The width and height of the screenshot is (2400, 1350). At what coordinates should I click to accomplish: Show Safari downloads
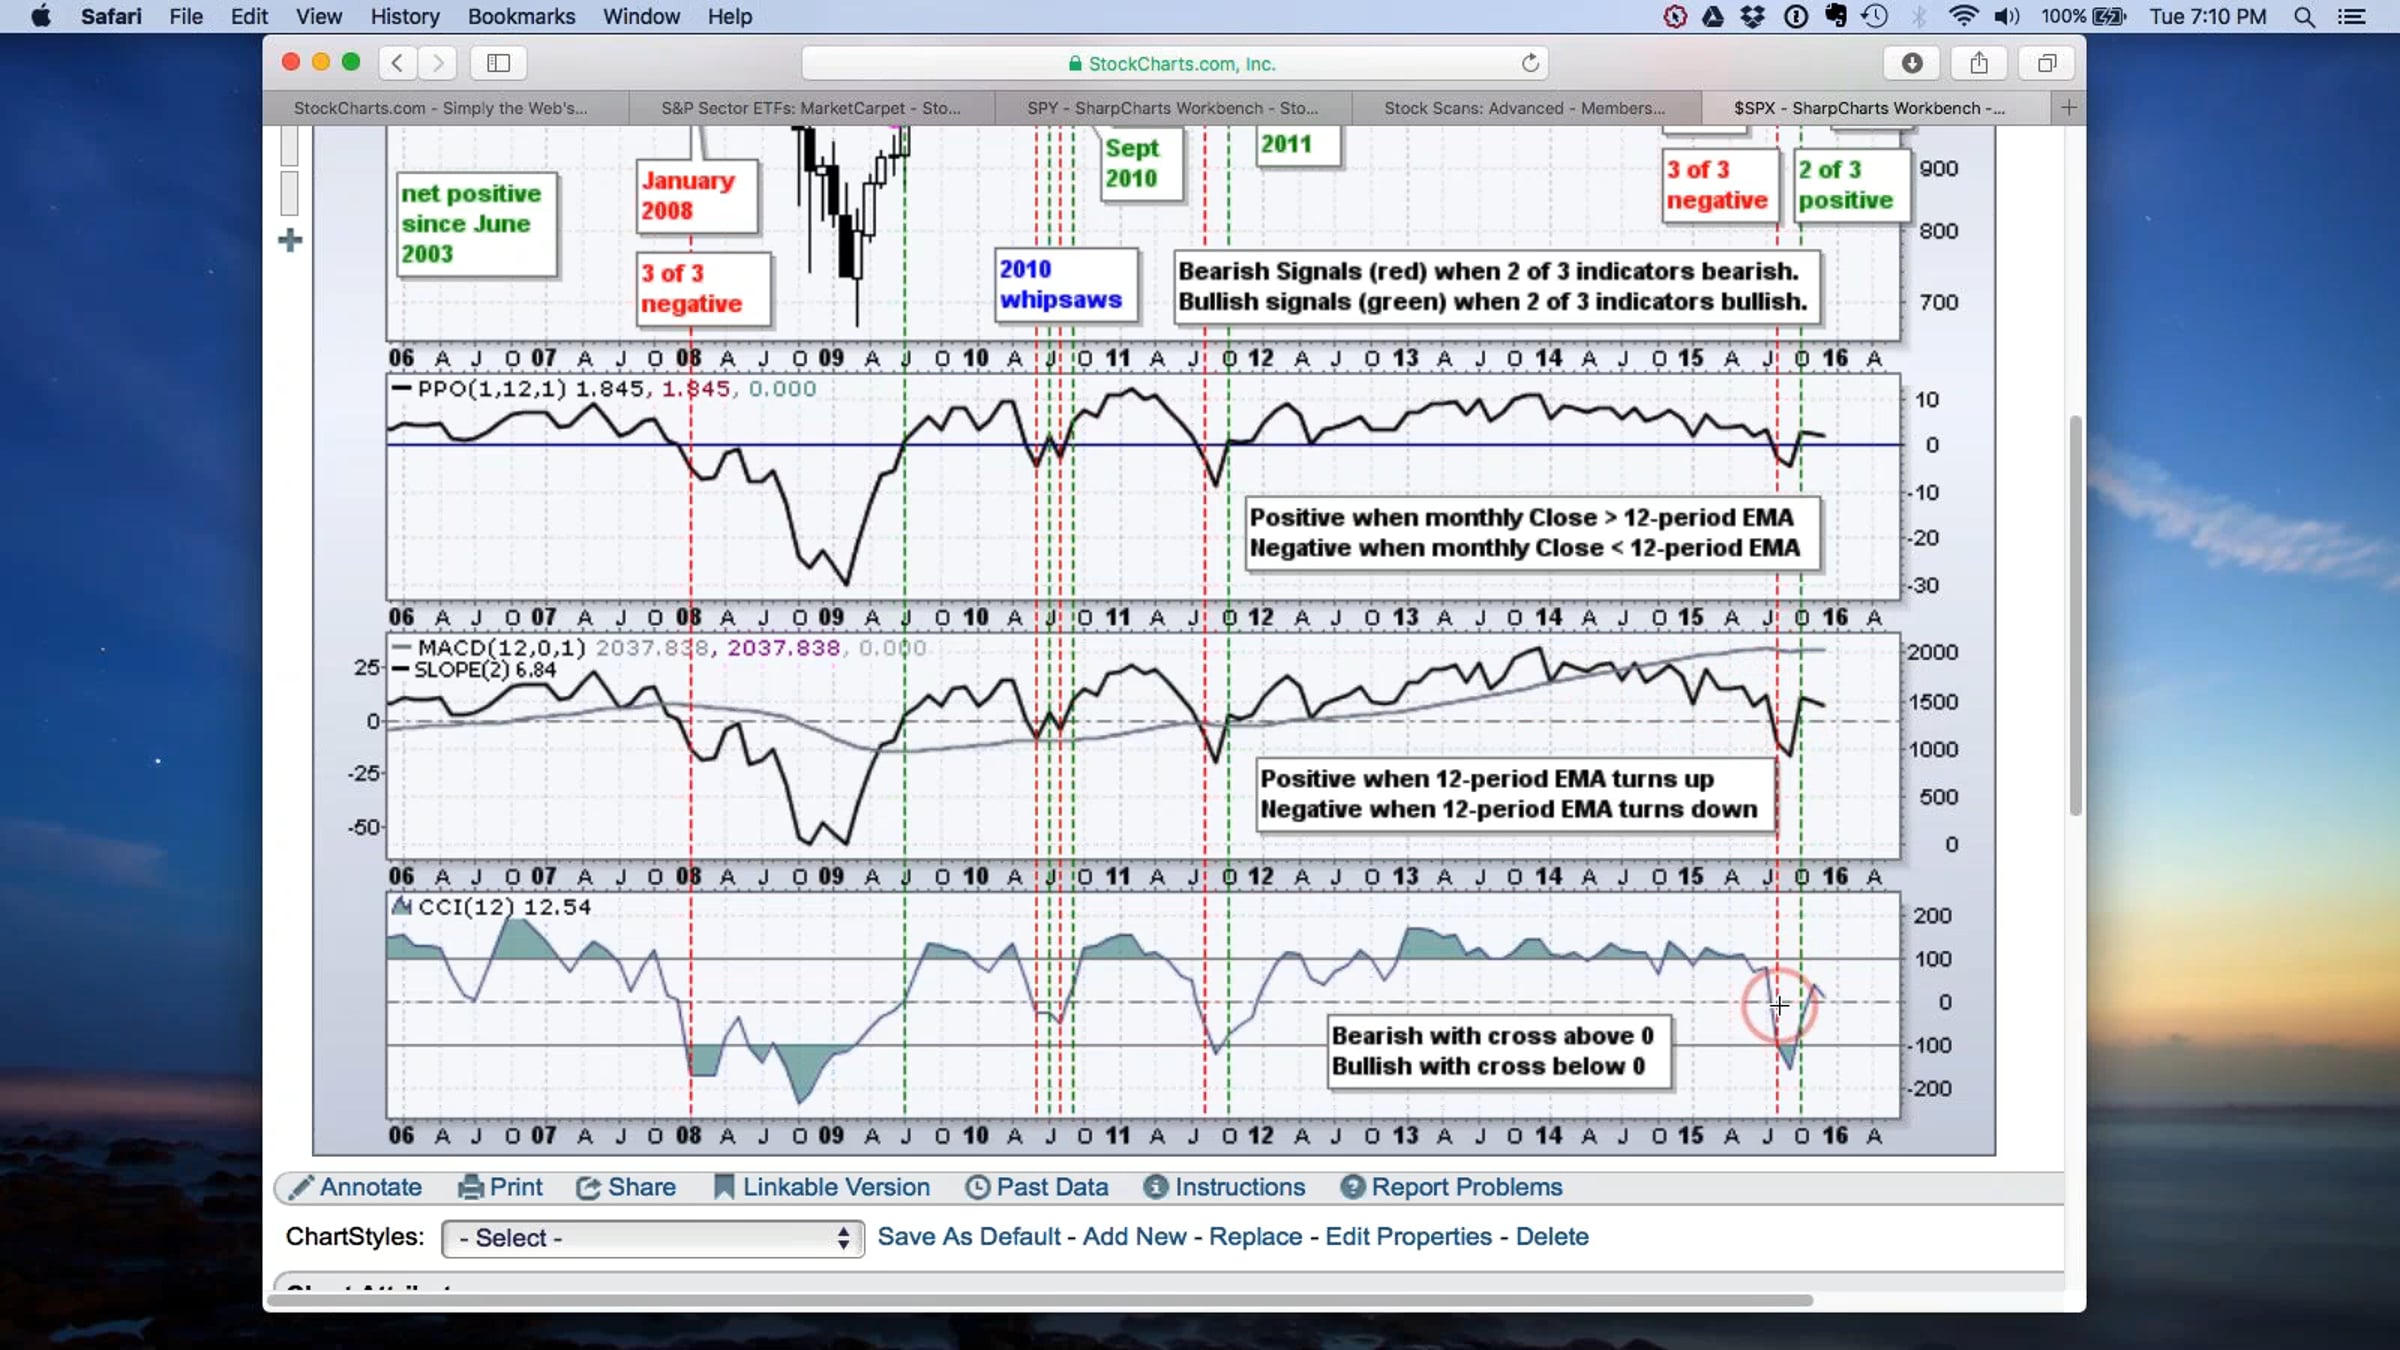[1911, 63]
